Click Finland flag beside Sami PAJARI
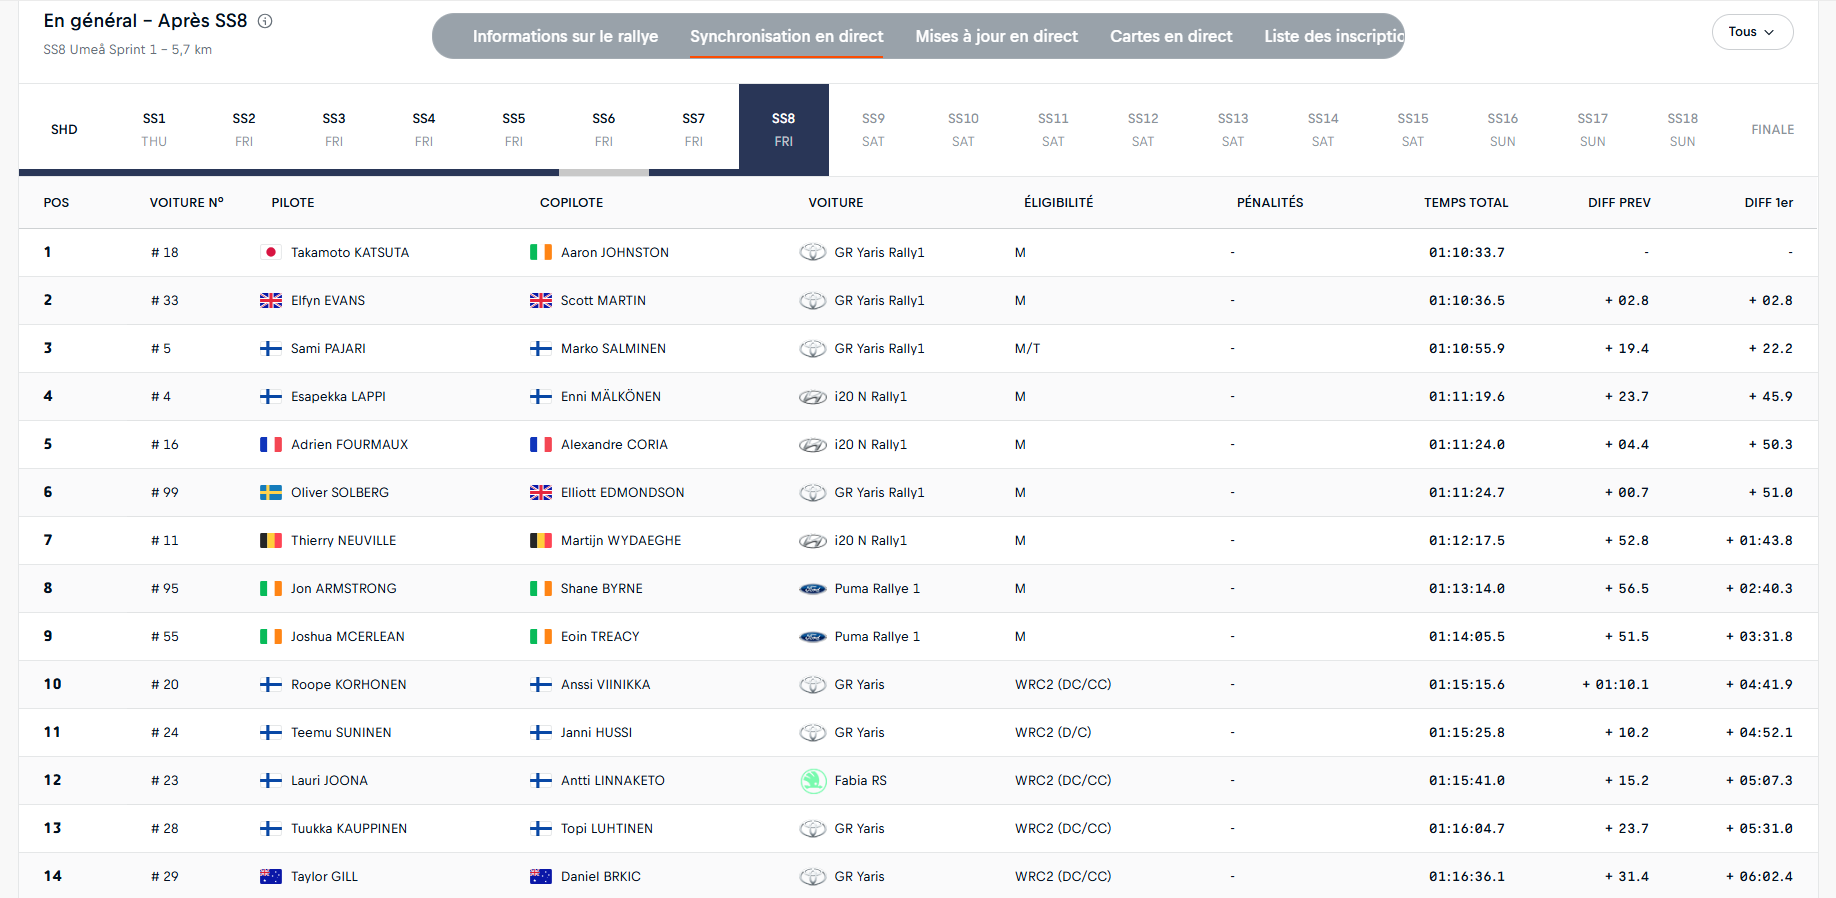Screen dimensions: 1836x898 (271, 348)
